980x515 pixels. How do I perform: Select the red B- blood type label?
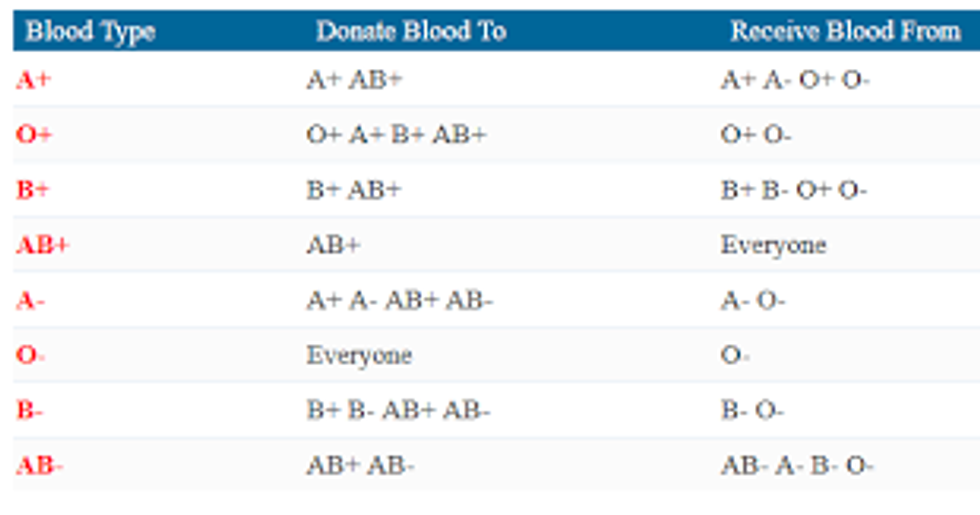29,410
